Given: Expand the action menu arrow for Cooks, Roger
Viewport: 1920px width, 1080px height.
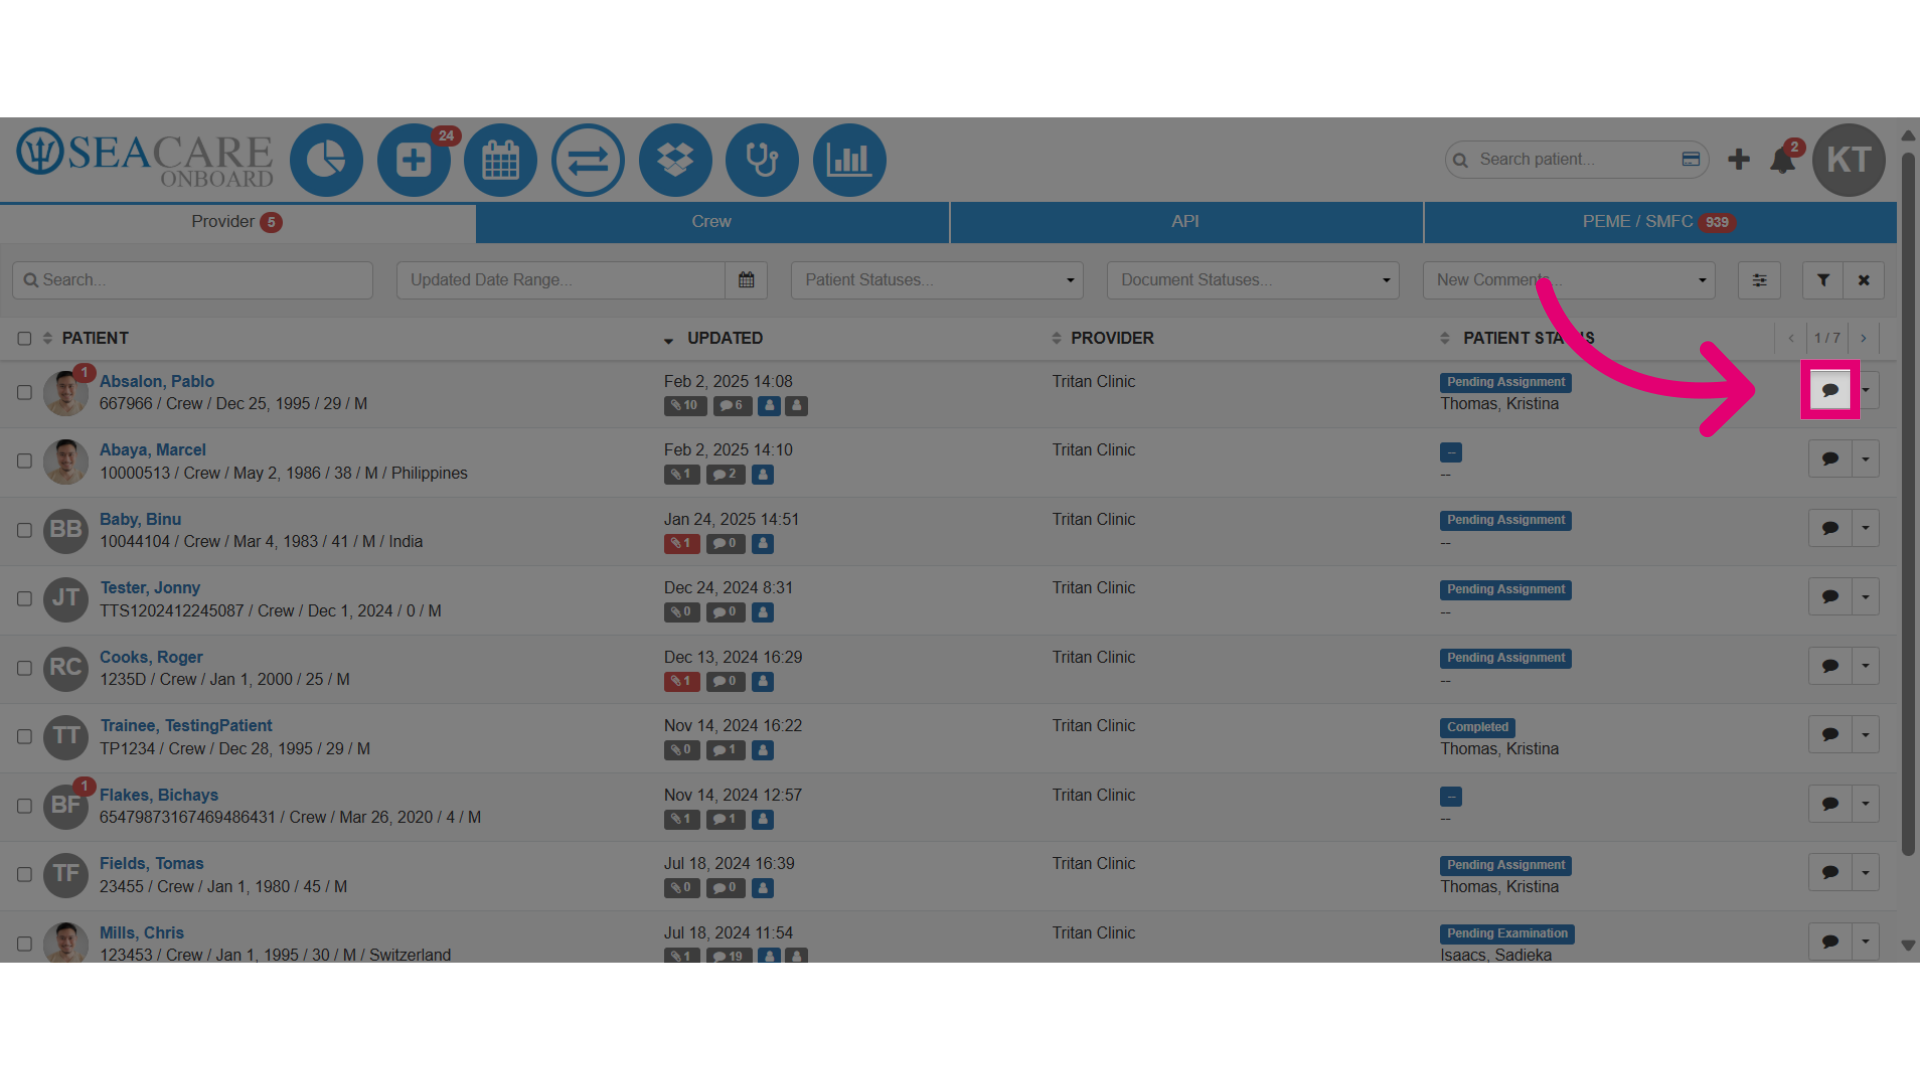Looking at the screenshot, I should [x=1866, y=666].
